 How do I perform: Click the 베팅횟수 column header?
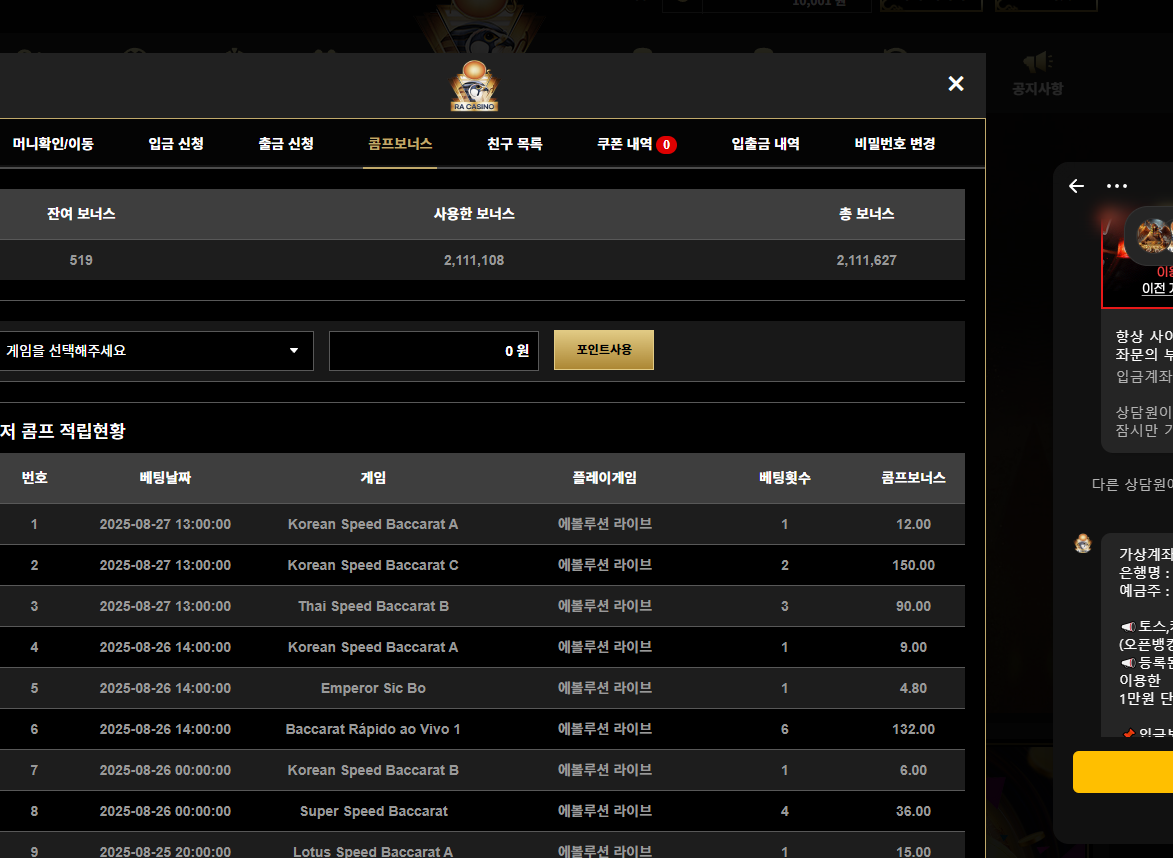[785, 477]
